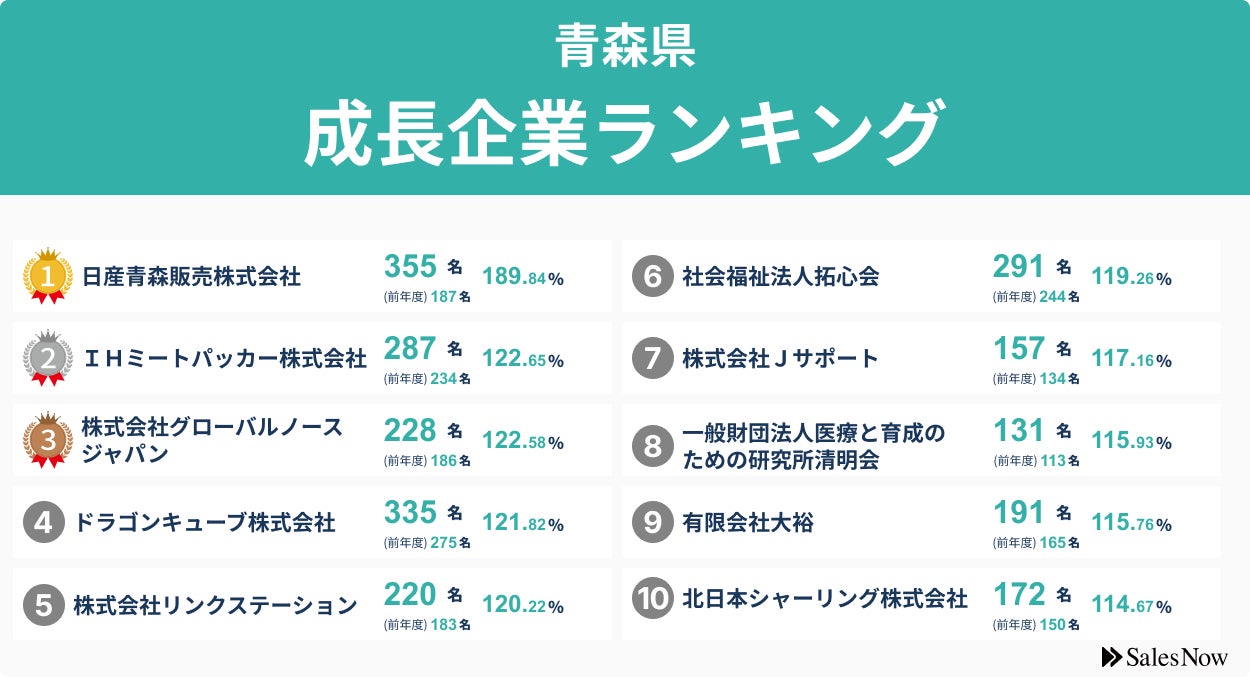
Task: Click 北日本シャーリング株式会社 company name
Action: (x=824, y=599)
